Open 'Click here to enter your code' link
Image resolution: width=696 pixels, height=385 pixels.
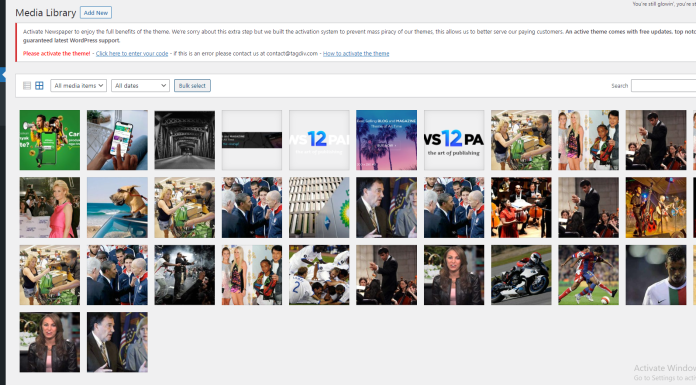[x=132, y=54]
